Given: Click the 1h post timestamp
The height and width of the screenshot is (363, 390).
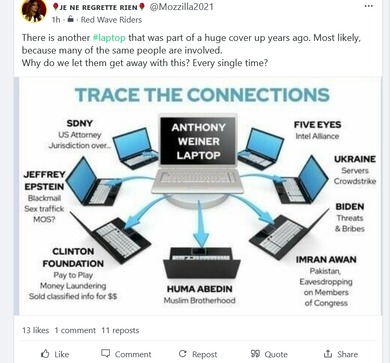Looking at the screenshot, I should coord(56,20).
